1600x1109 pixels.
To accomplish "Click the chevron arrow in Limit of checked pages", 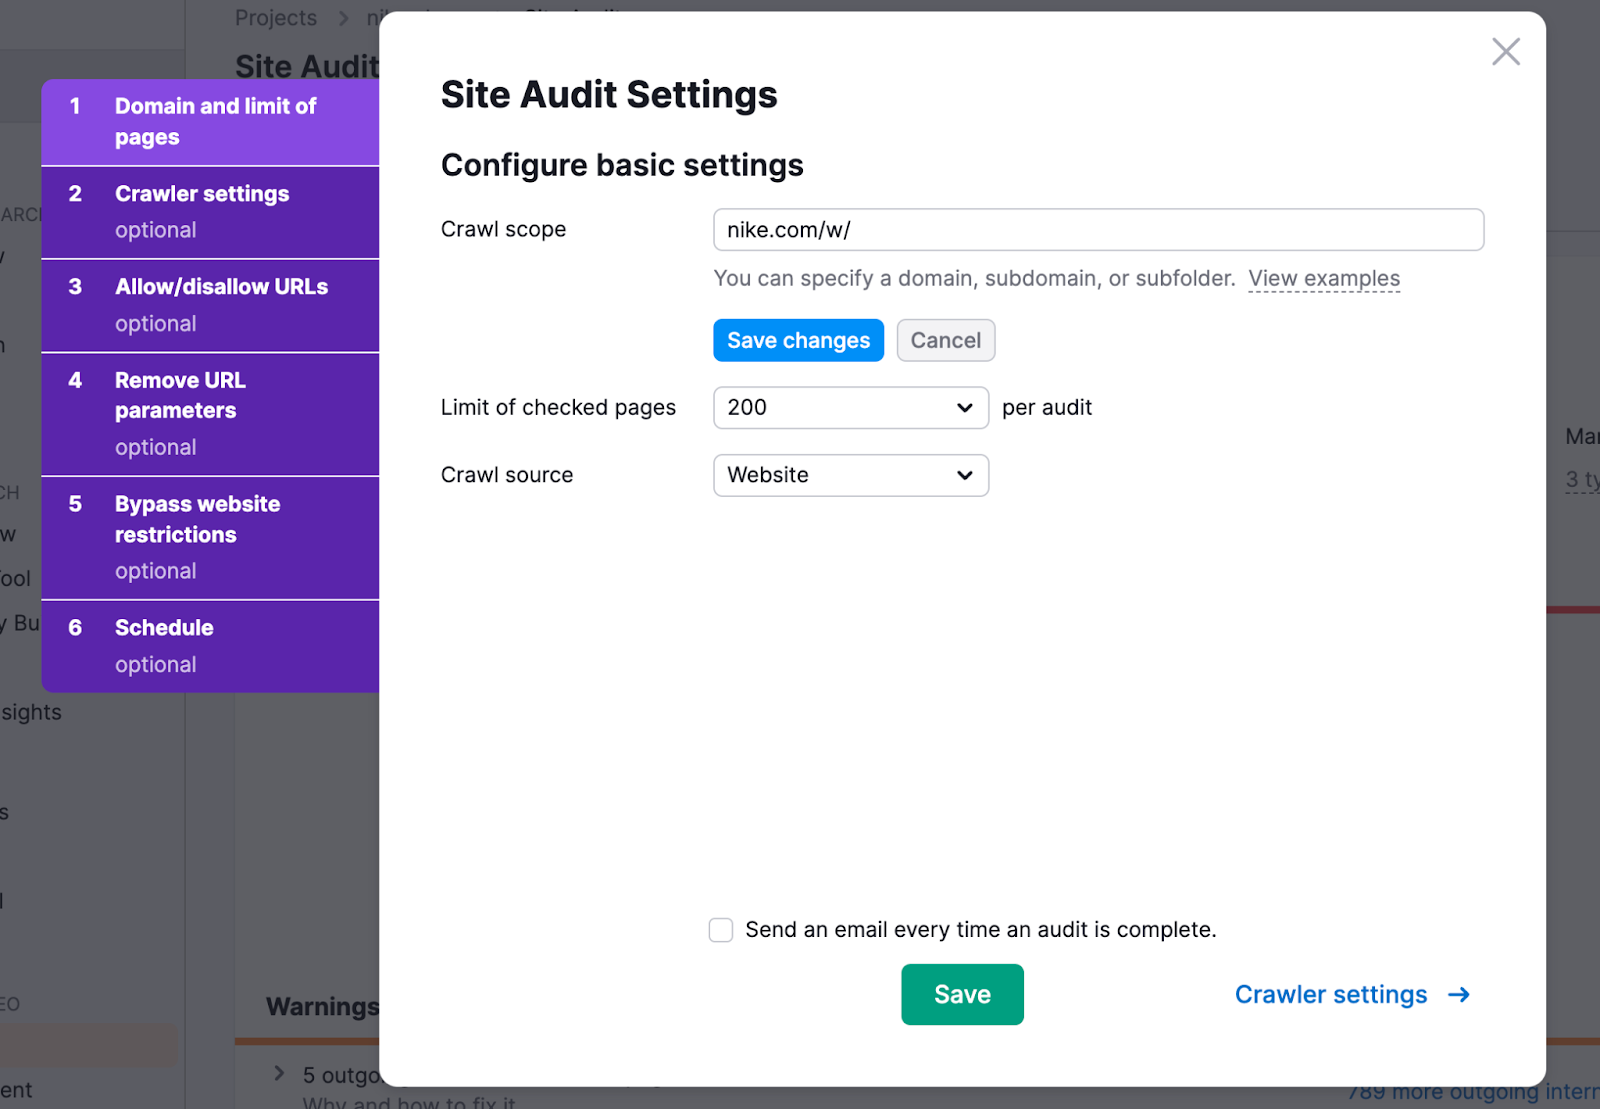I will coord(964,408).
